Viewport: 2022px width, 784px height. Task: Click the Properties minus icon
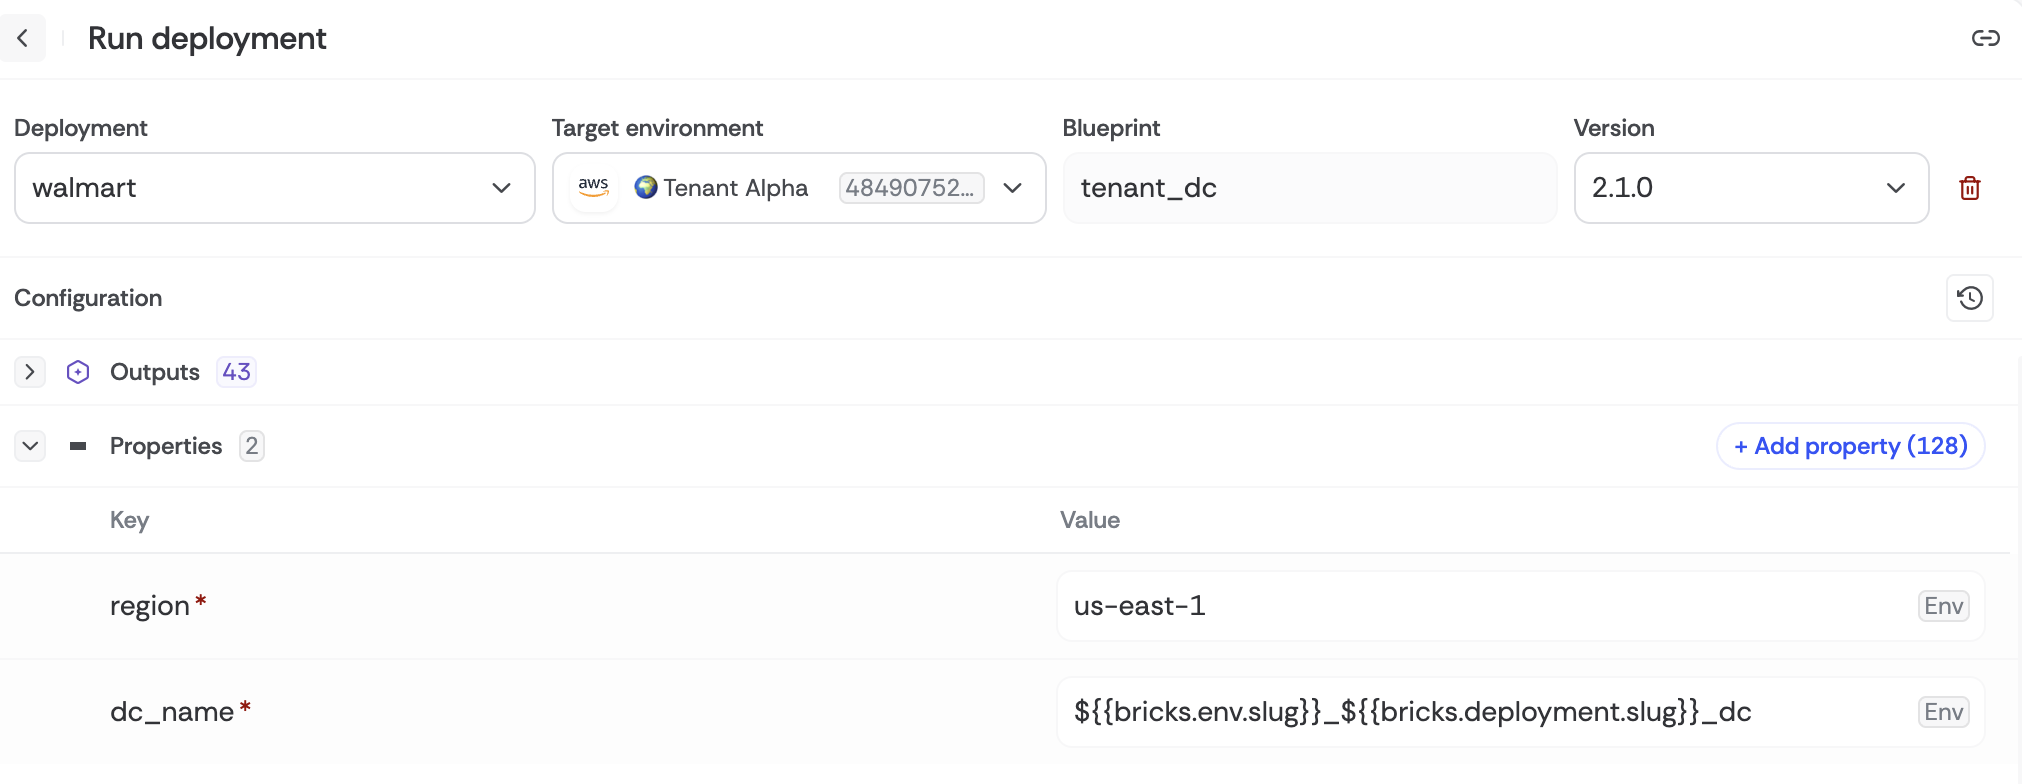coord(78,446)
